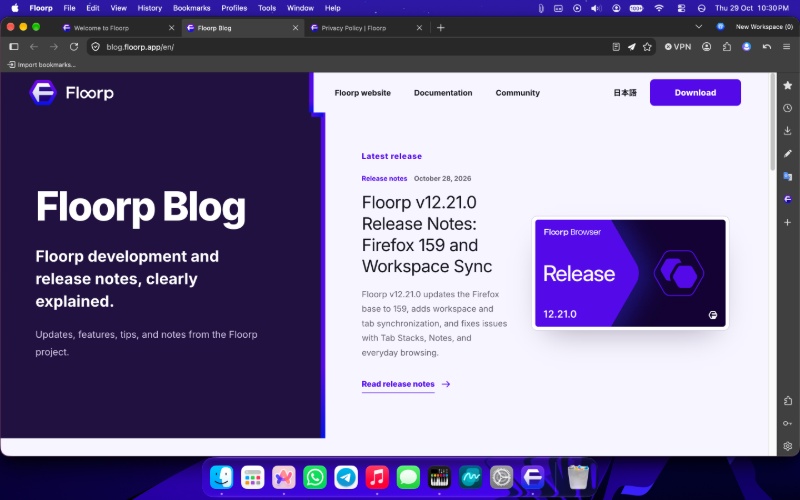Image resolution: width=800 pixels, height=500 pixels.
Task: Open WhatsApp from the Dock
Action: pyautogui.click(x=315, y=478)
